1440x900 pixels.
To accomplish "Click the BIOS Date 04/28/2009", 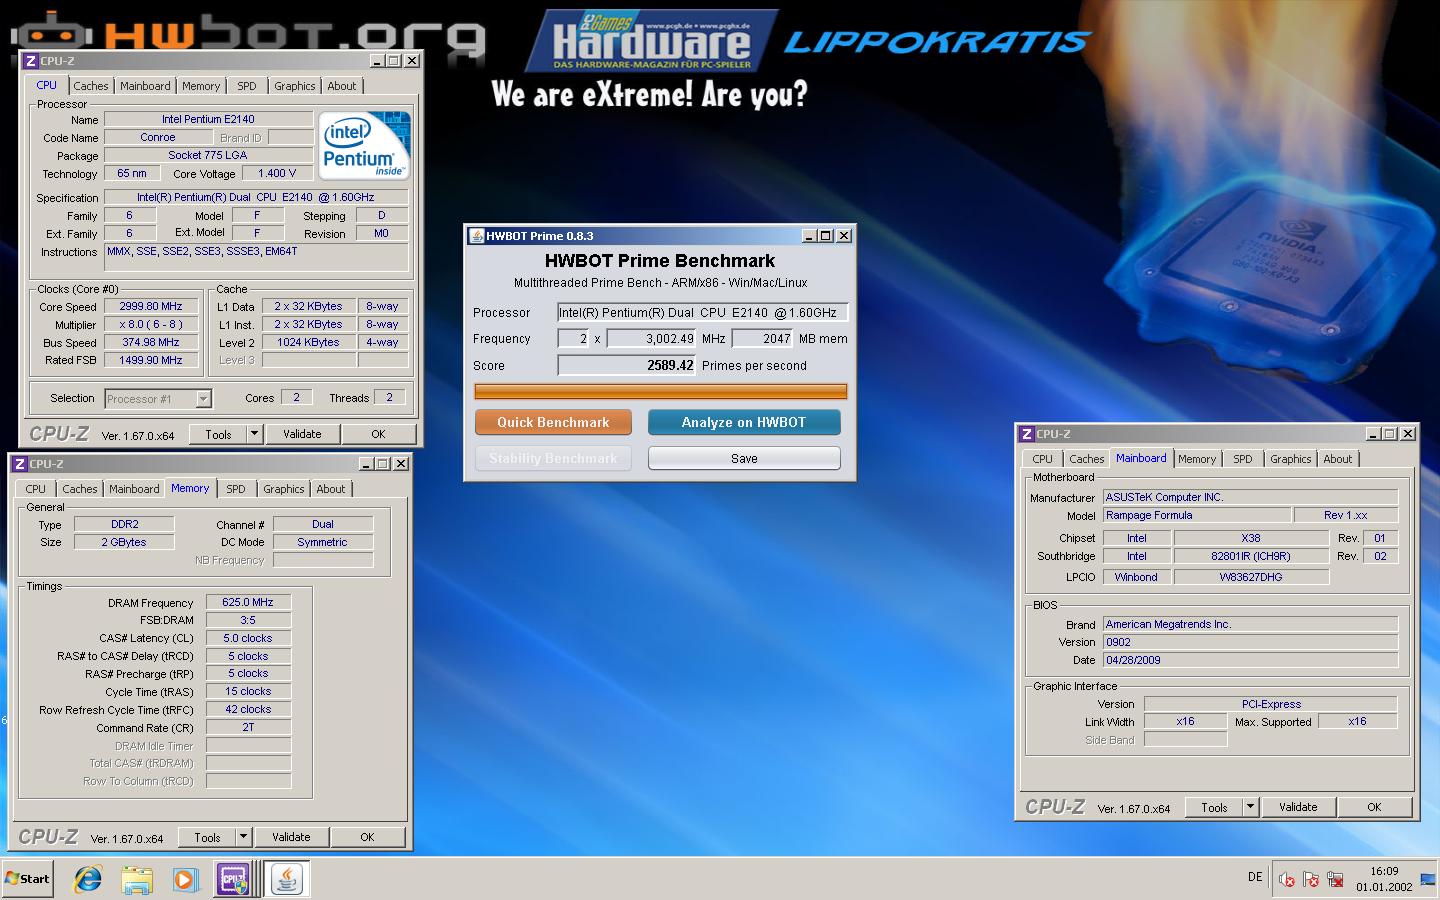I will (1250, 660).
